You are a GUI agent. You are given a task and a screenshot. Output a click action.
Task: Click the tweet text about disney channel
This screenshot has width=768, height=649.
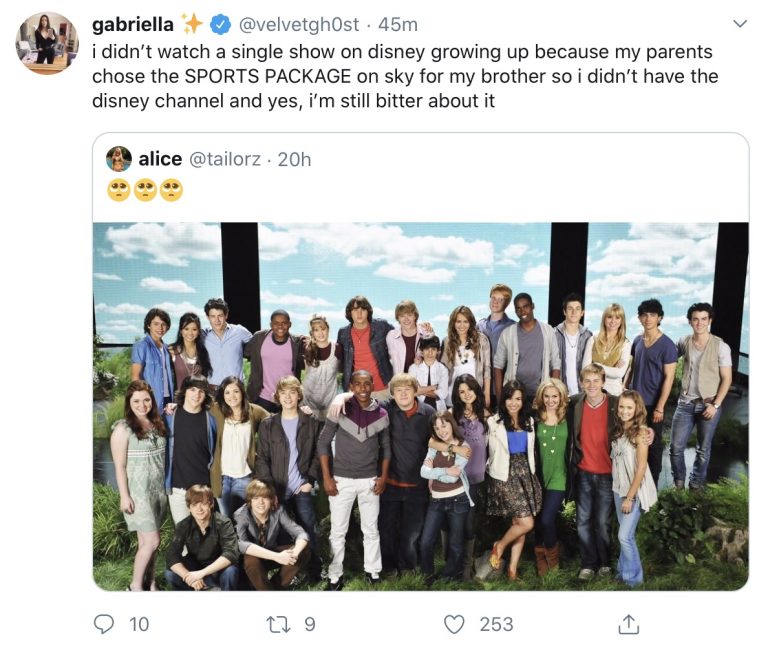(405, 76)
